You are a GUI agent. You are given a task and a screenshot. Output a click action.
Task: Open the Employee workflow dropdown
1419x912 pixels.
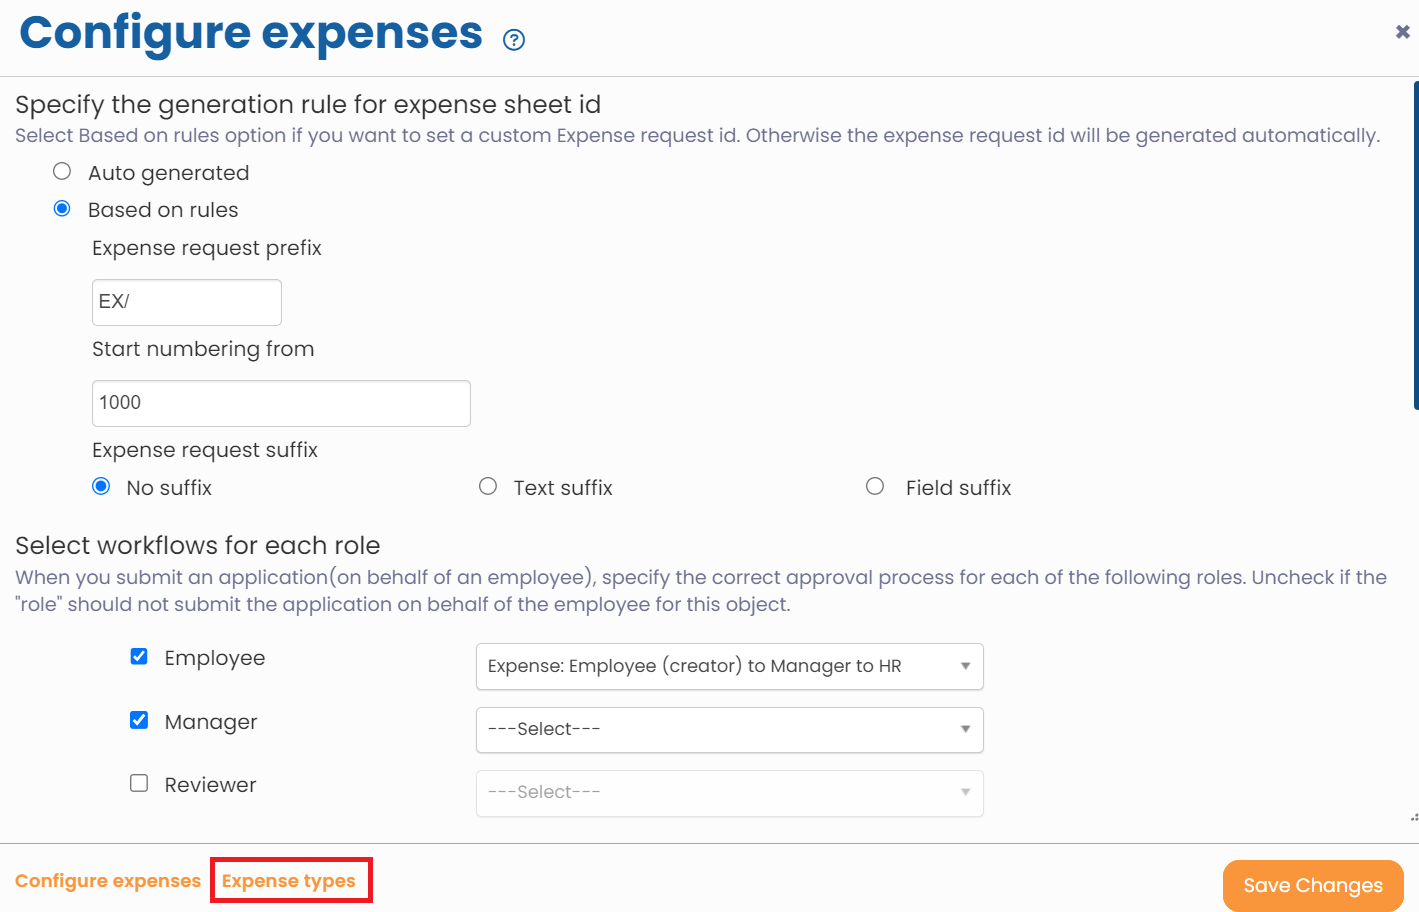pos(729,666)
